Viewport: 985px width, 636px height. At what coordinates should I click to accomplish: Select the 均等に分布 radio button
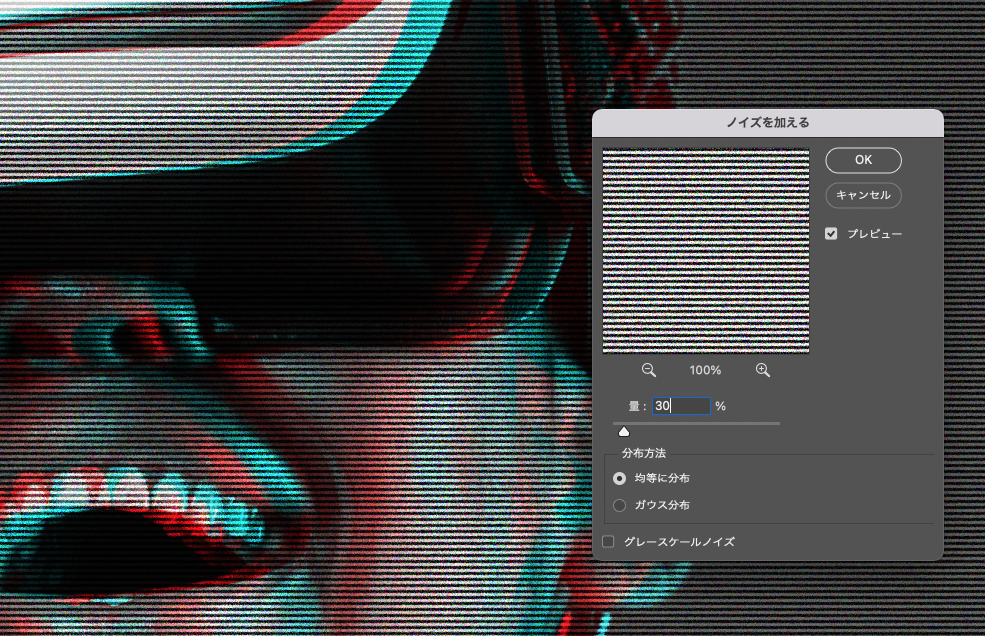[620, 478]
